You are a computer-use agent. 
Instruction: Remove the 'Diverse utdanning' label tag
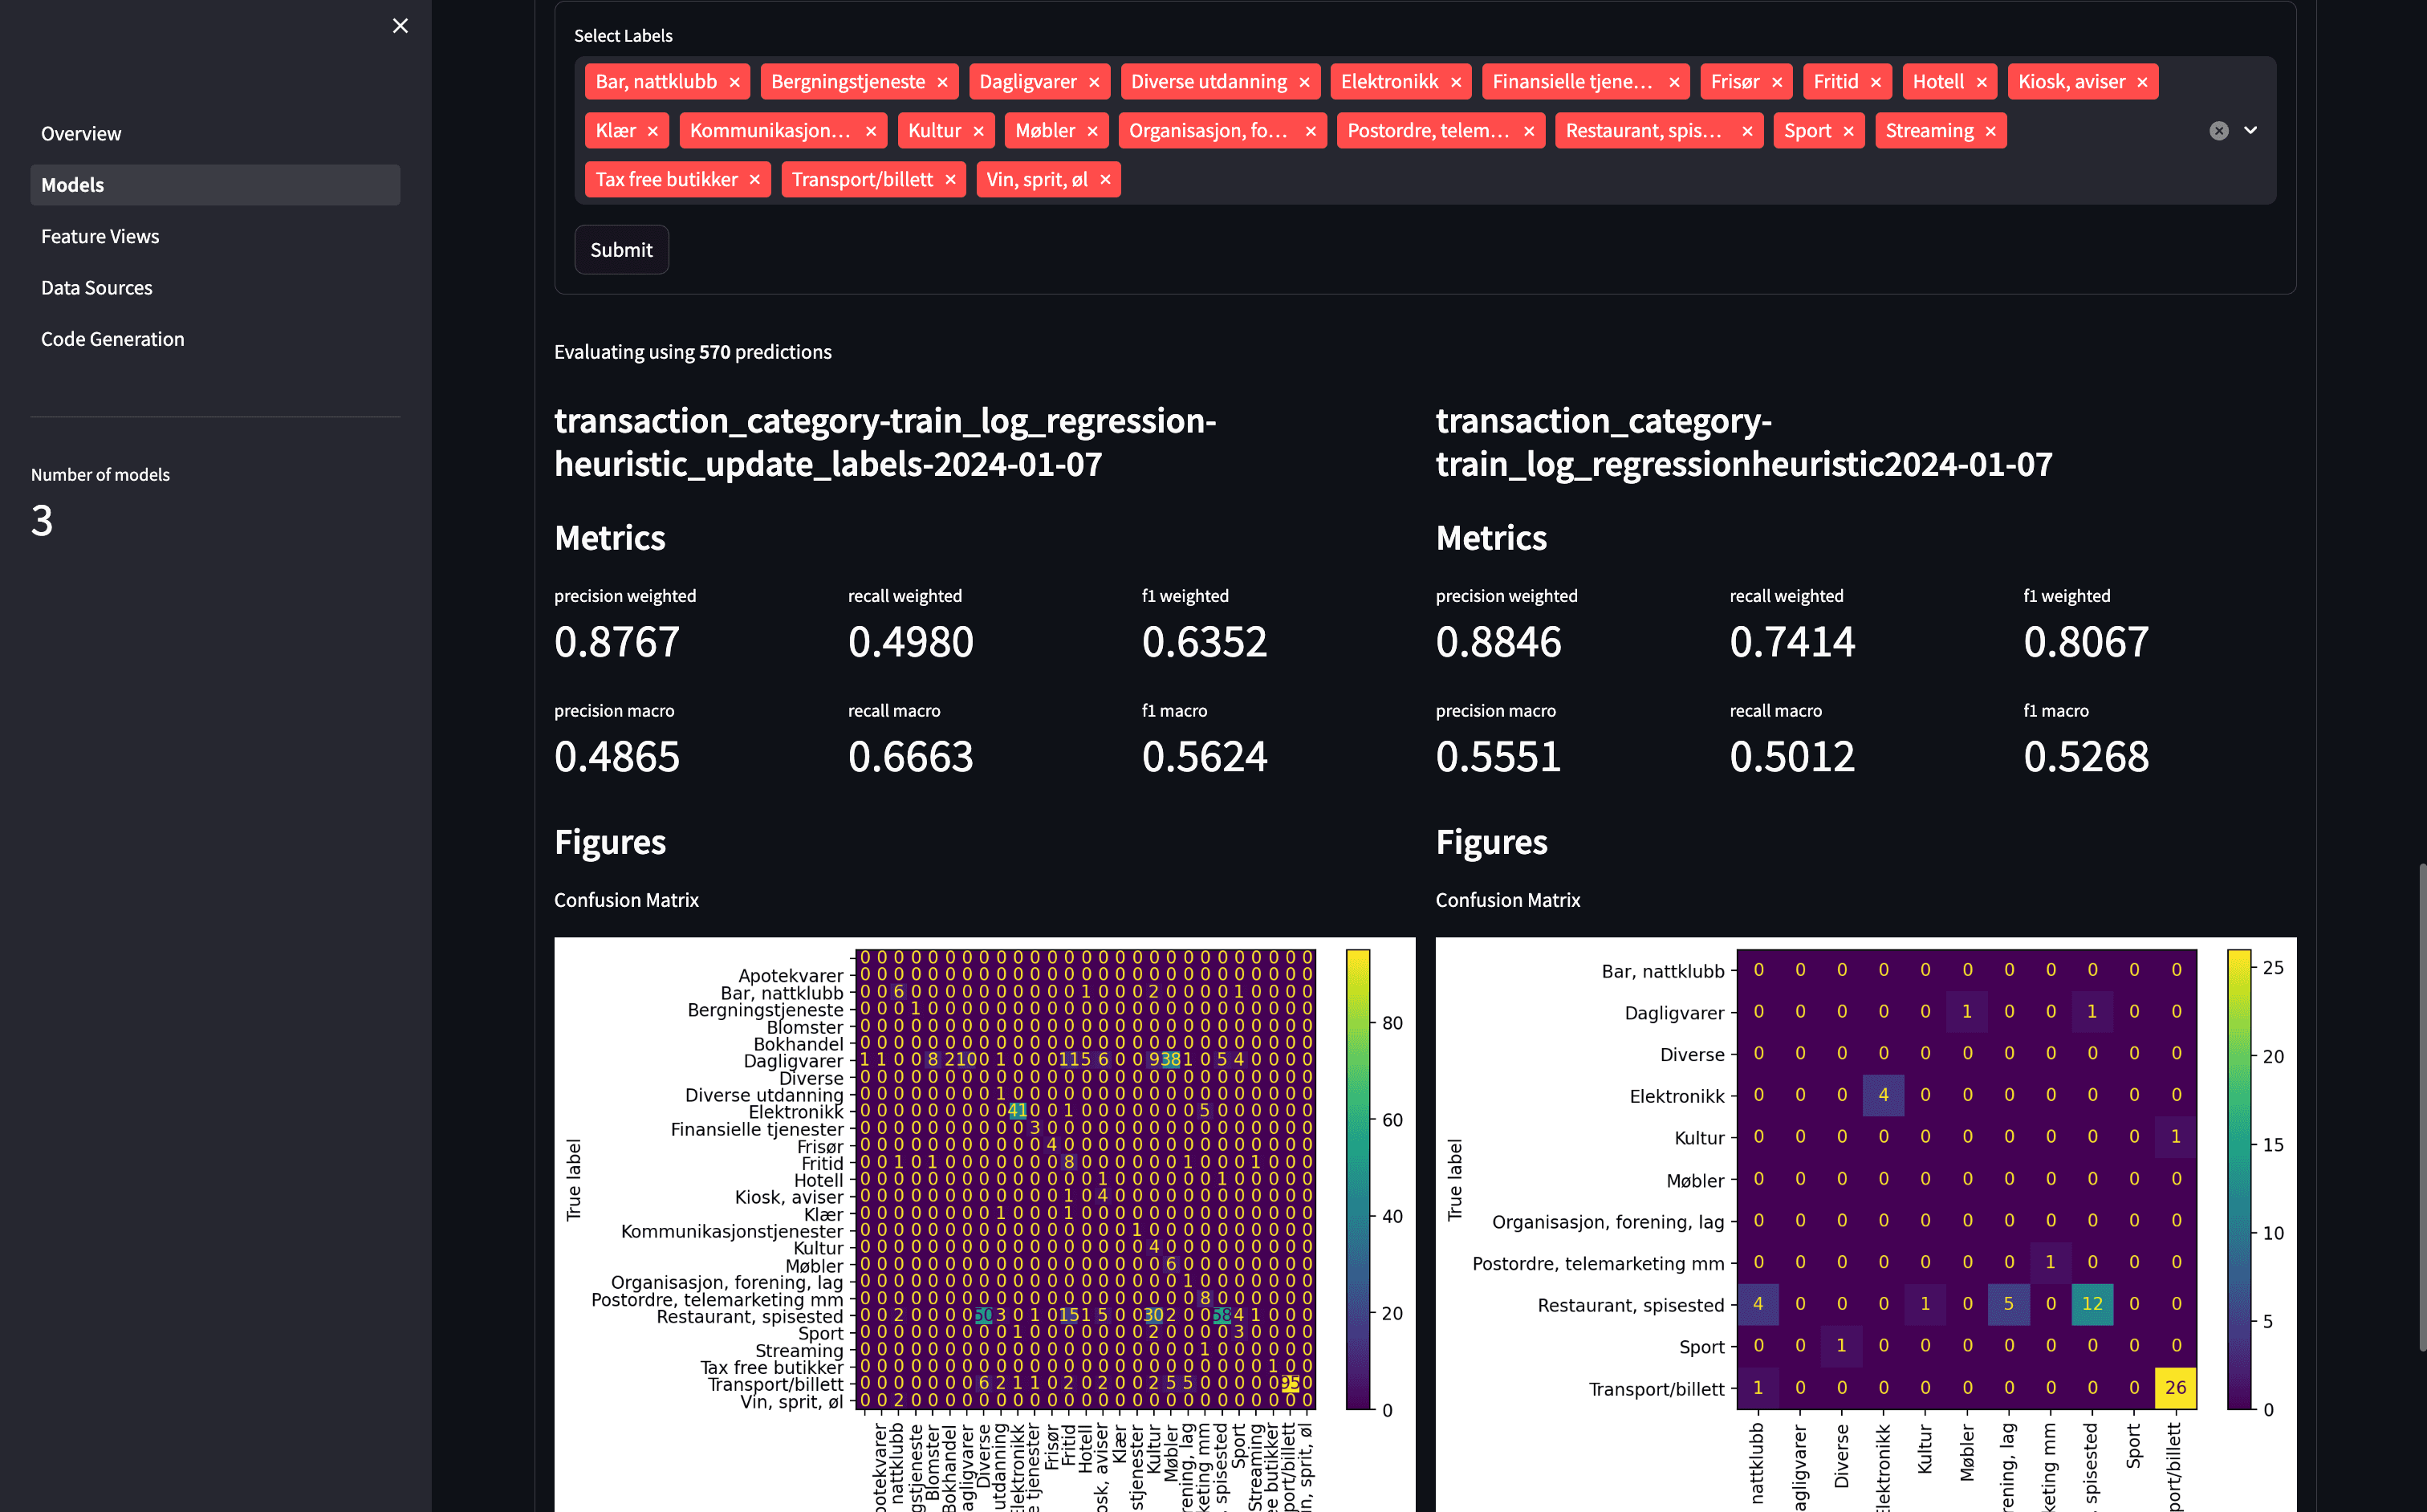1304,82
